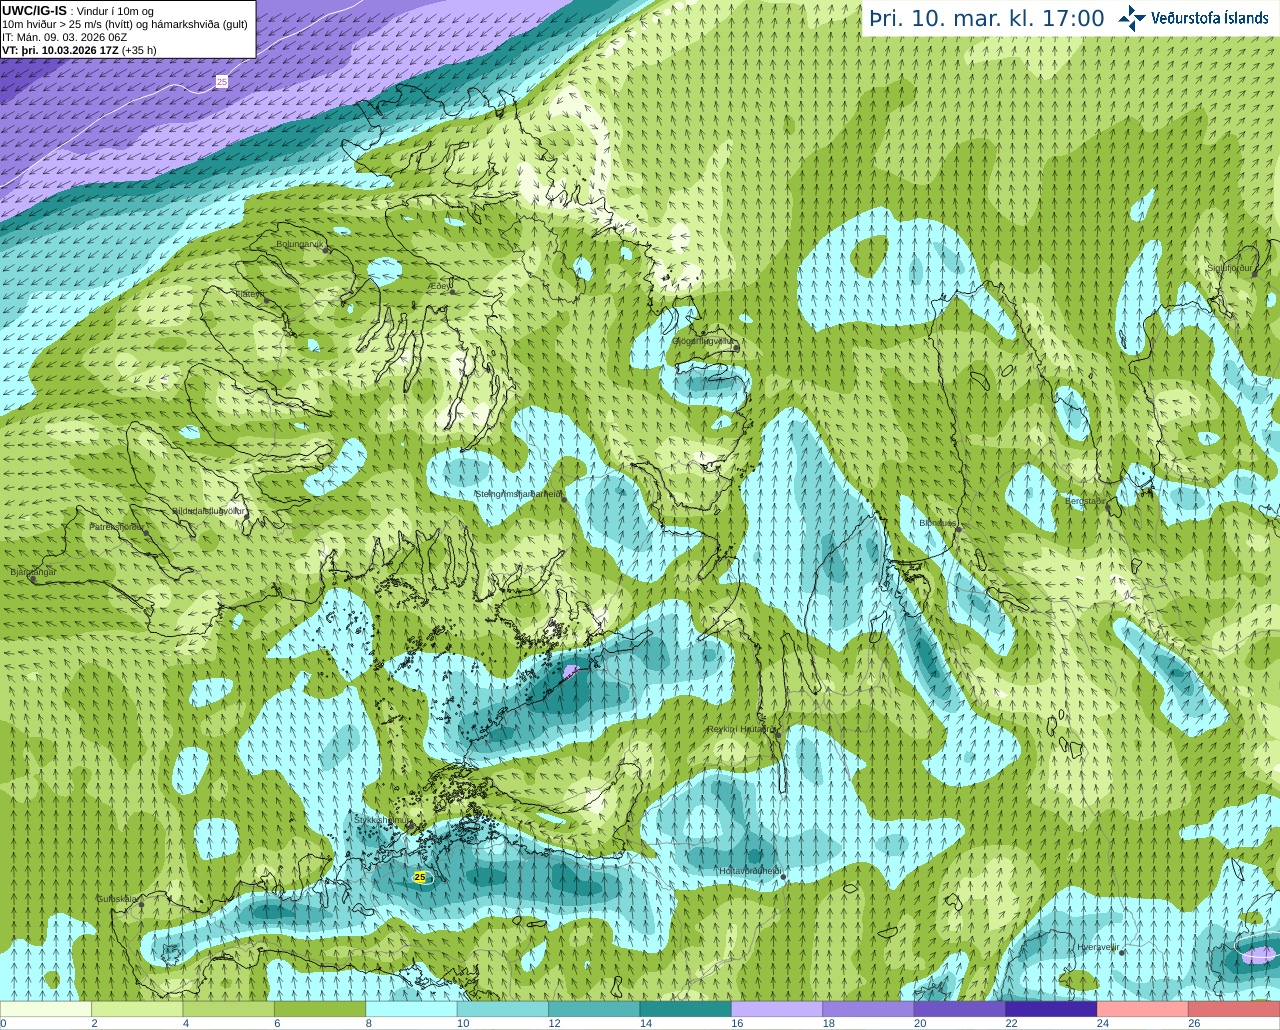Click the VT: þri. 10.03.2026 17Z line
1280x1030 pixels.
coord(79,50)
